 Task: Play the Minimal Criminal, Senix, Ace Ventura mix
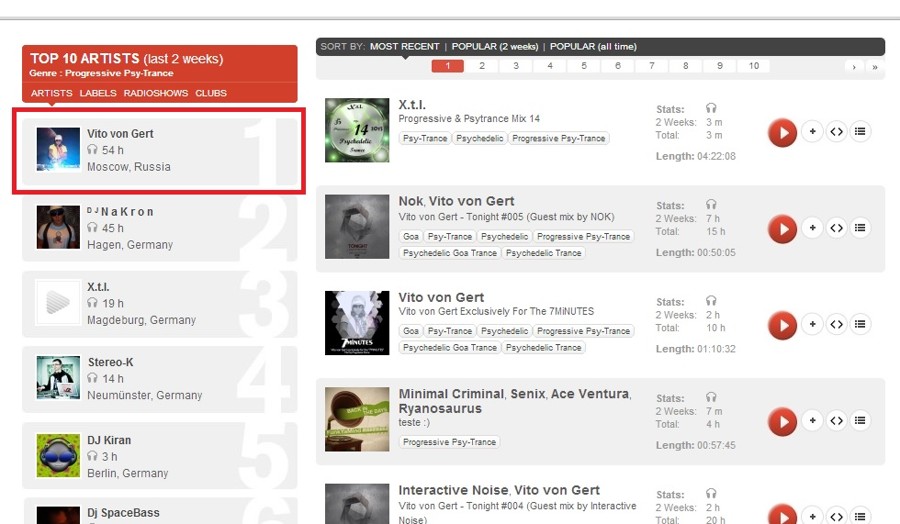coord(782,422)
